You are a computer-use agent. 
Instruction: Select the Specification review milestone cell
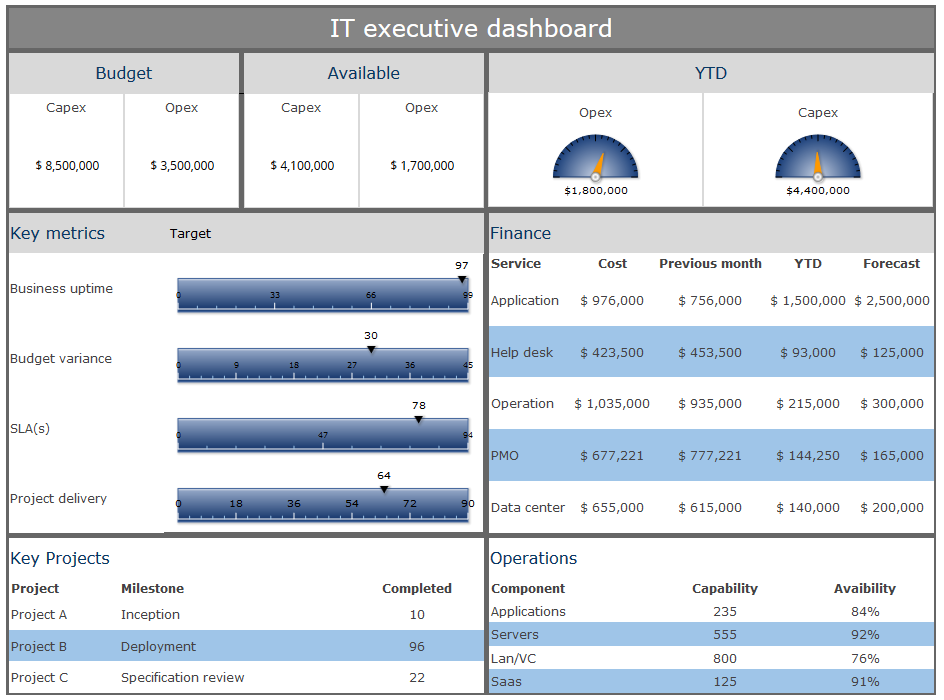point(182,678)
